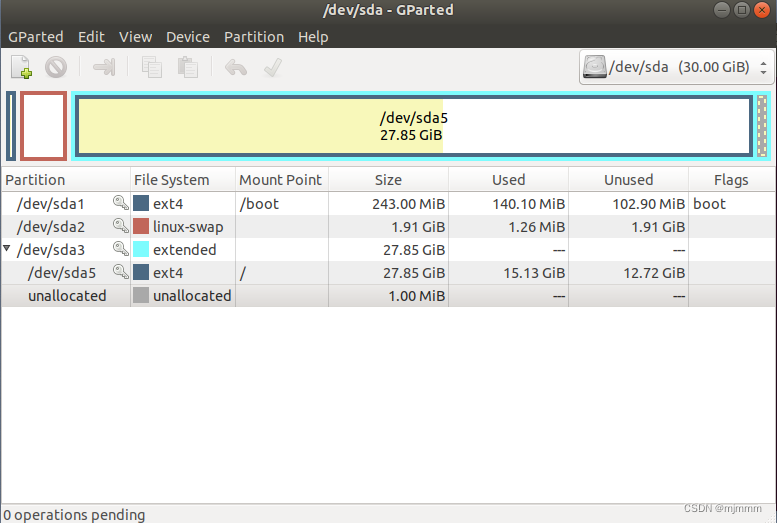The height and width of the screenshot is (523, 777).
Task: Click the extended file system text
Action: coord(184,250)
